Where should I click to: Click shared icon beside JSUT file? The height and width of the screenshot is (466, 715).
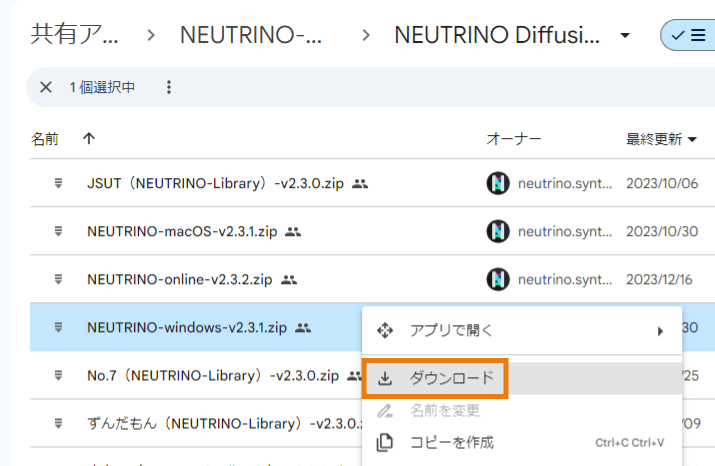point(360,184)
